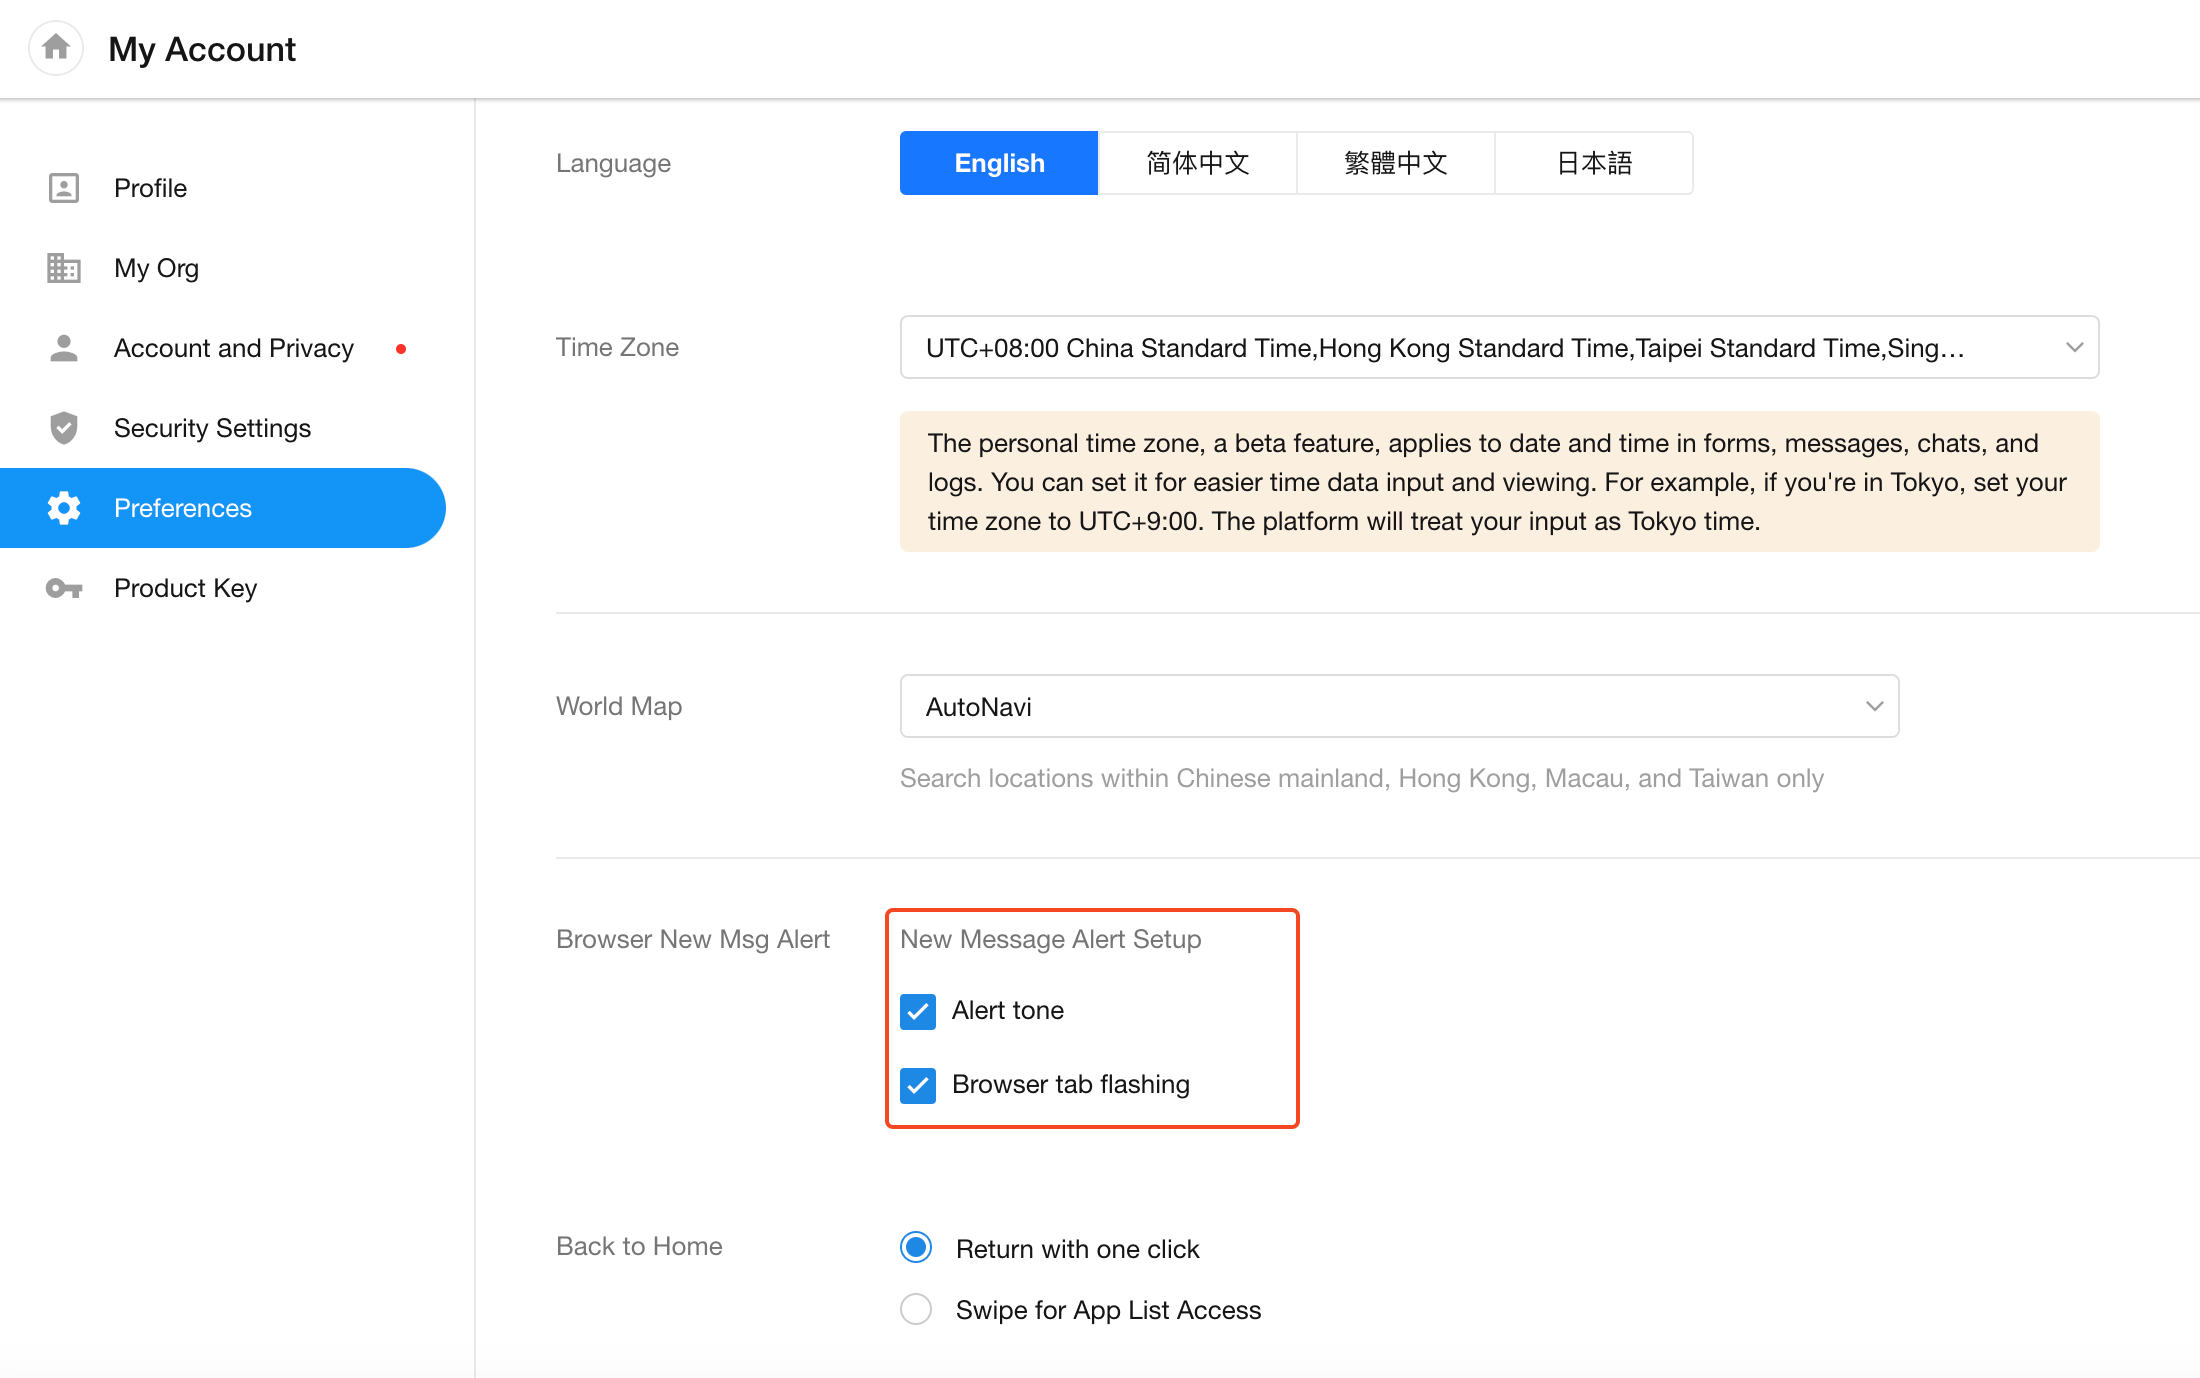Disable Browser tab flashing checkbox

coord(918,1085)
